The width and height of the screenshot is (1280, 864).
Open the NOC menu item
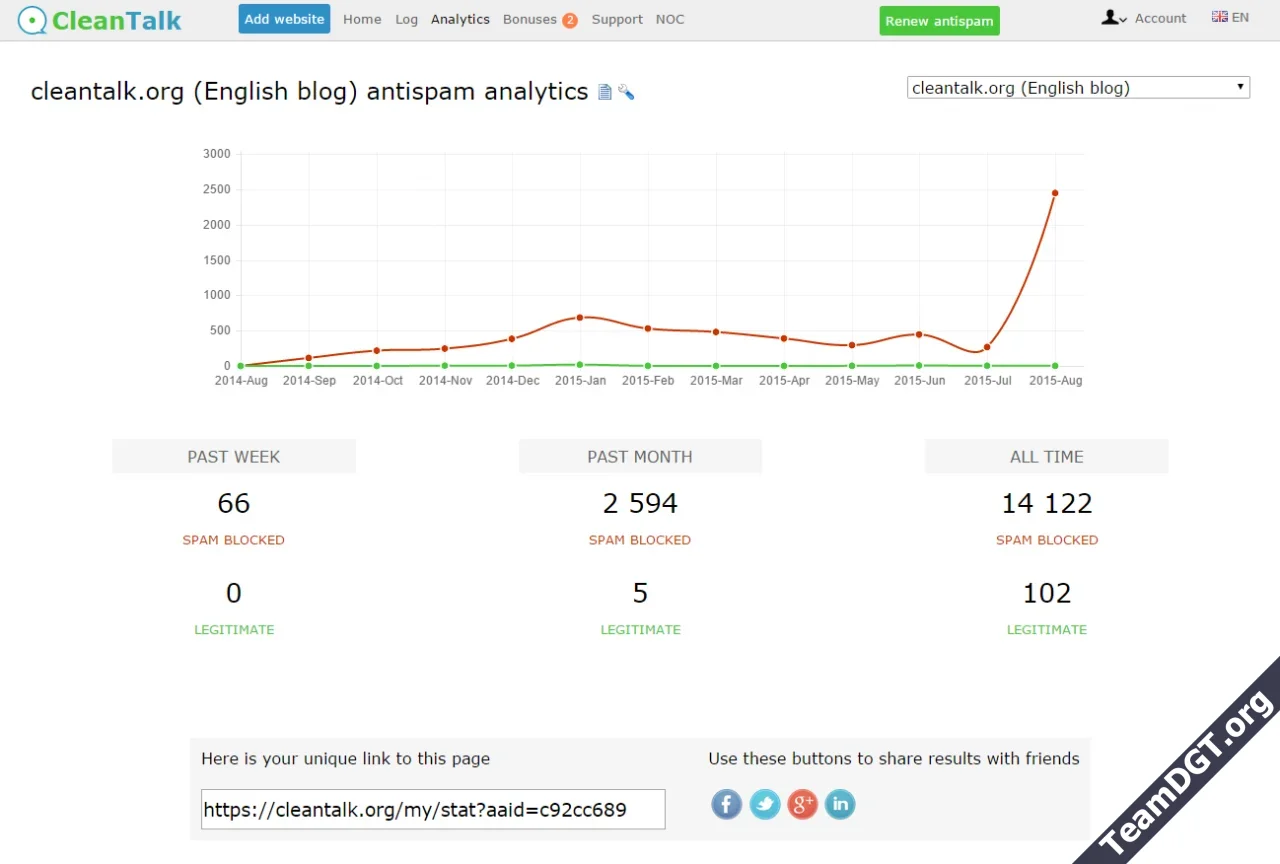(670, 19)
